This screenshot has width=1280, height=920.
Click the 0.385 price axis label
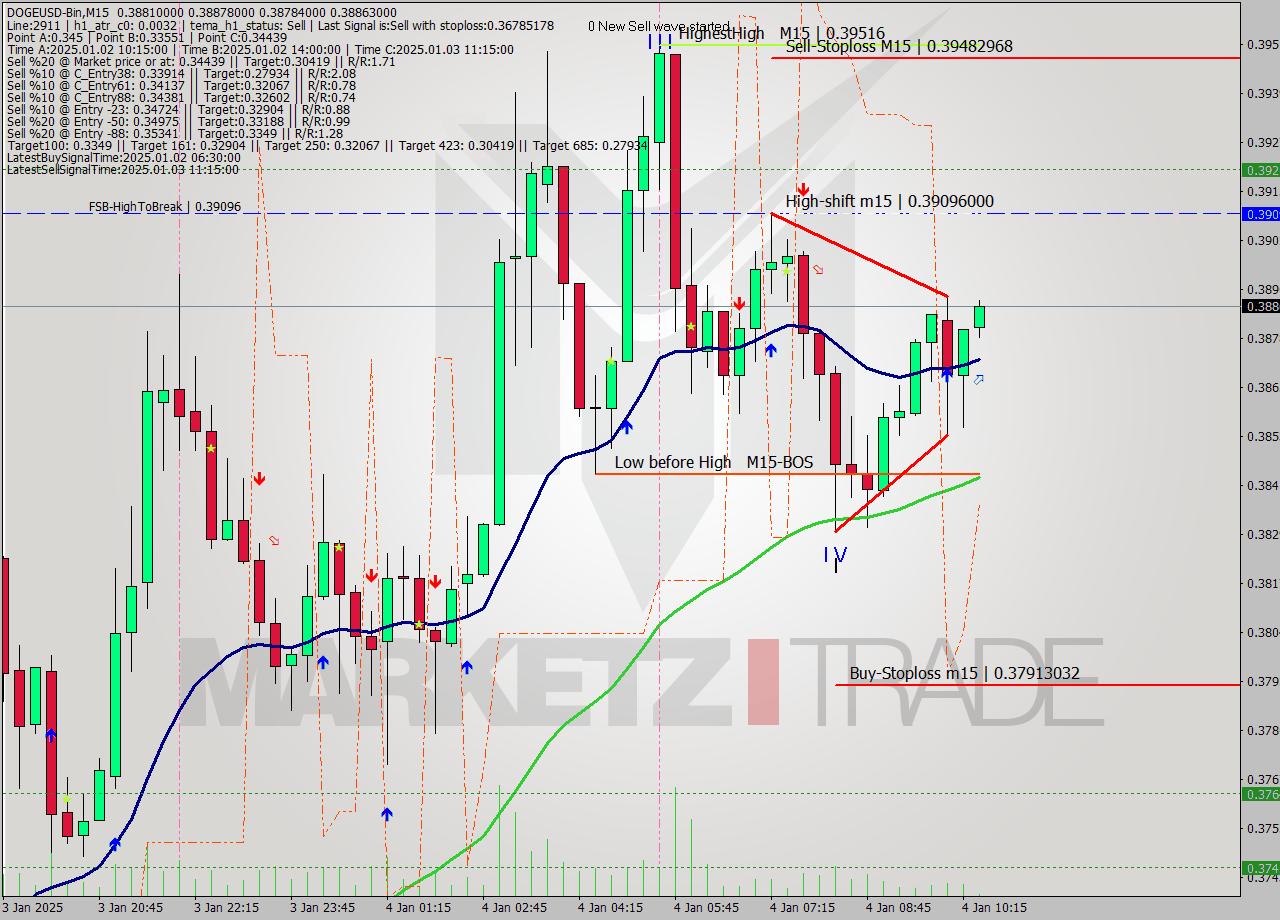(x=1262, y=437)
